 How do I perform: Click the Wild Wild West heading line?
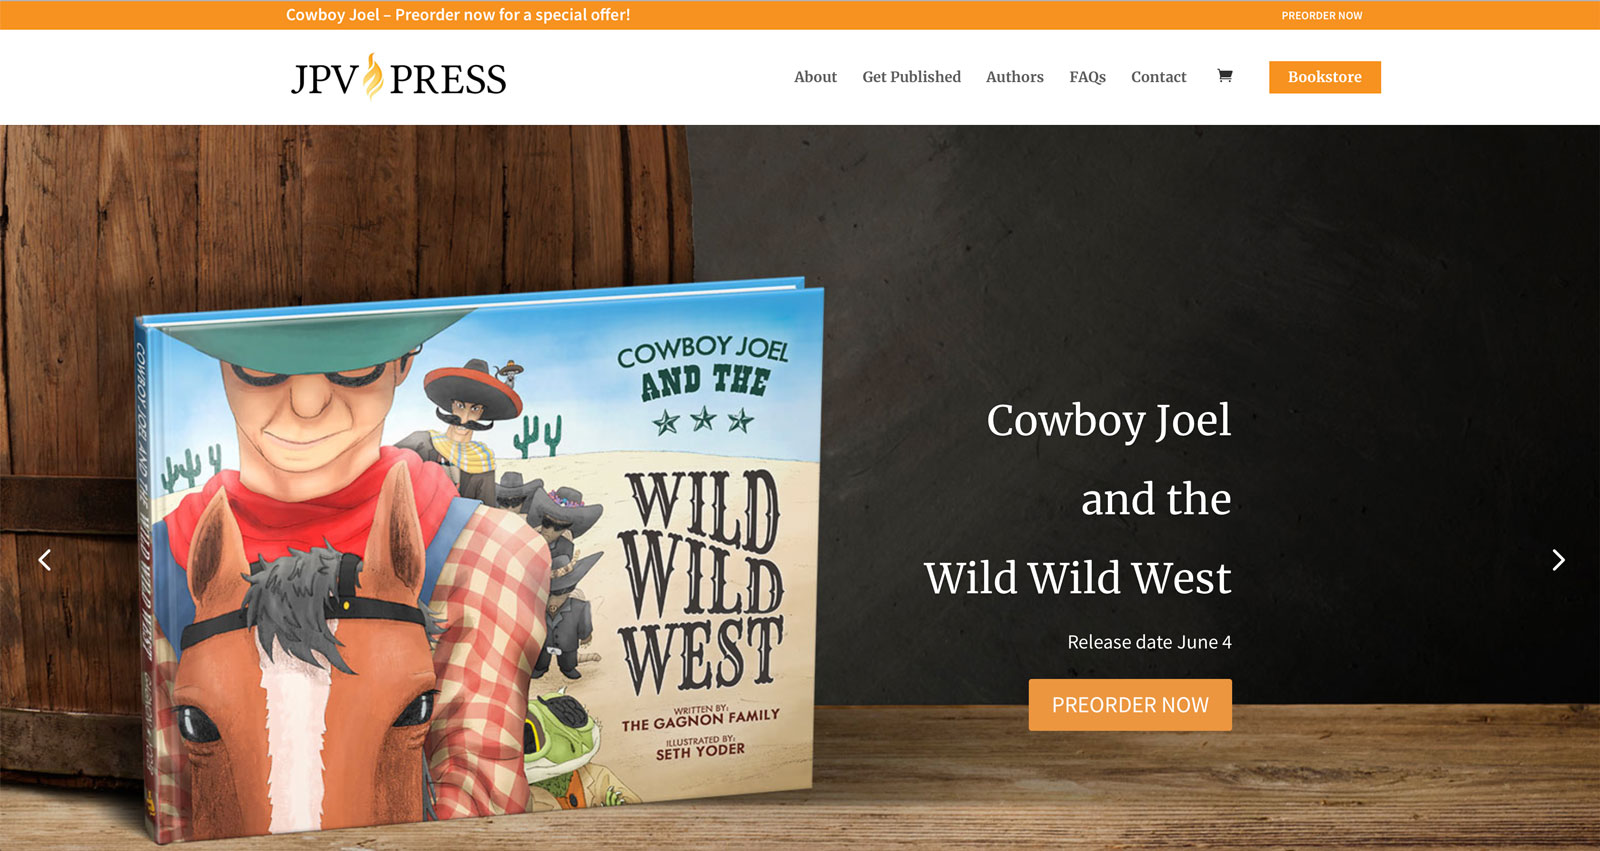tap(1077, 578)
